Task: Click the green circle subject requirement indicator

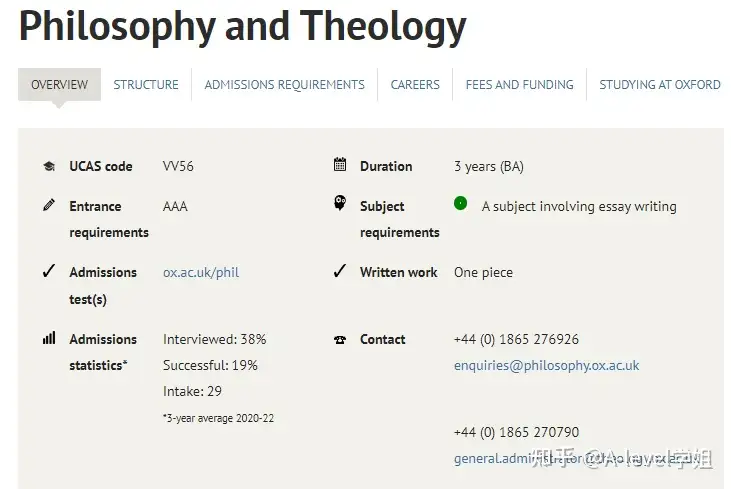Action: click(460, 203)
